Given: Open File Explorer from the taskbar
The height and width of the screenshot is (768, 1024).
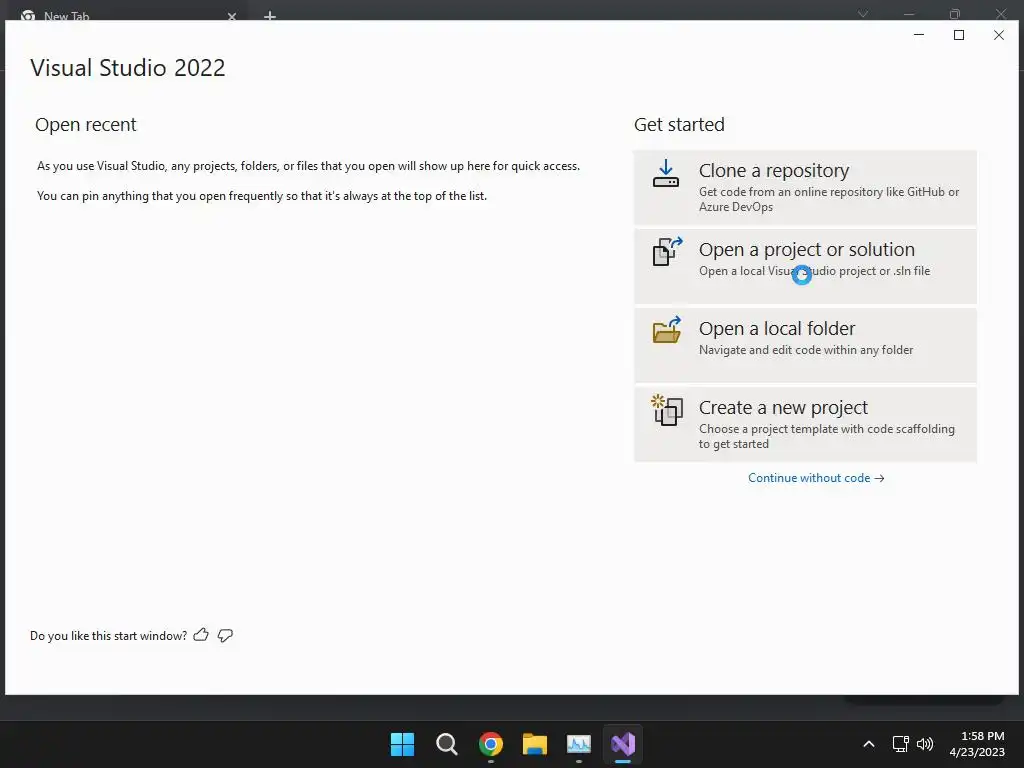Looking at the screenshot, I should [534, 744].
